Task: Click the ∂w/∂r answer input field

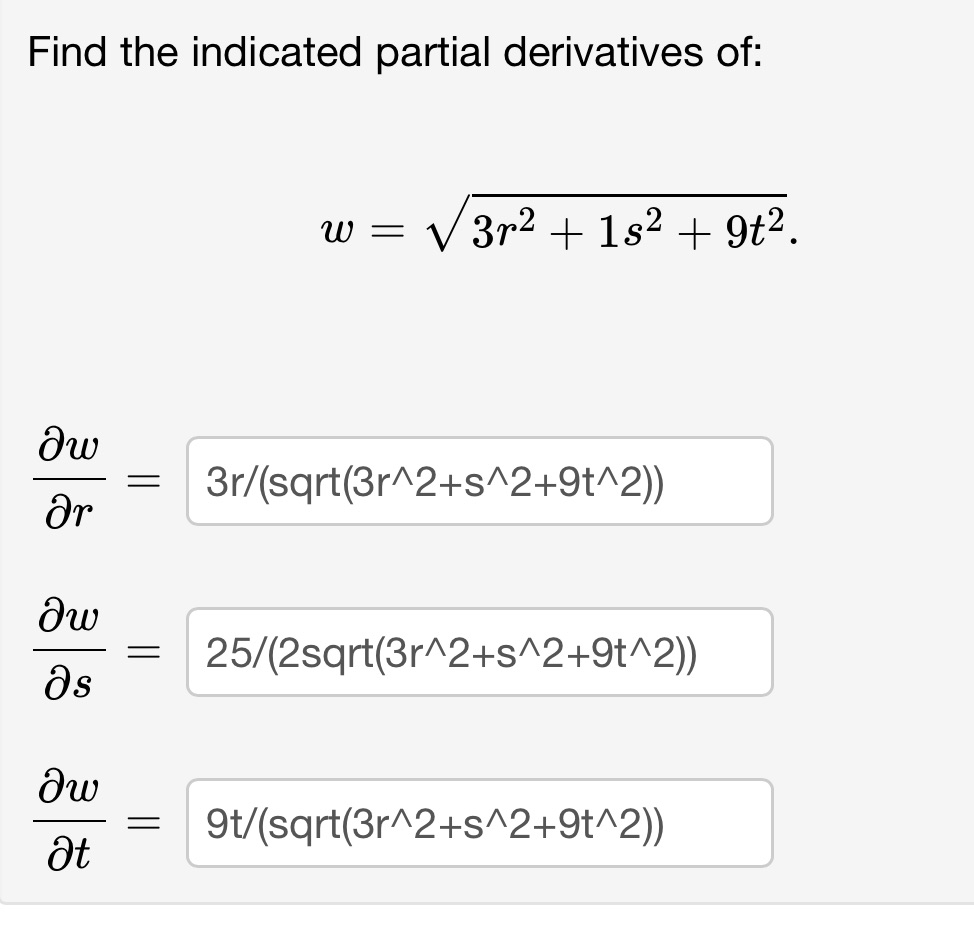Action: tap(479, 481)
